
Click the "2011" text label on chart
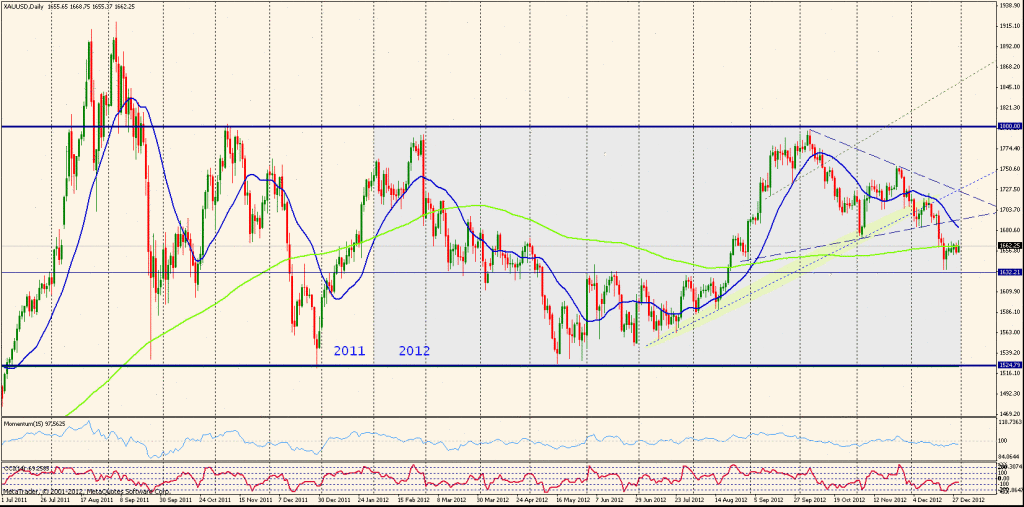click(348, 351)
